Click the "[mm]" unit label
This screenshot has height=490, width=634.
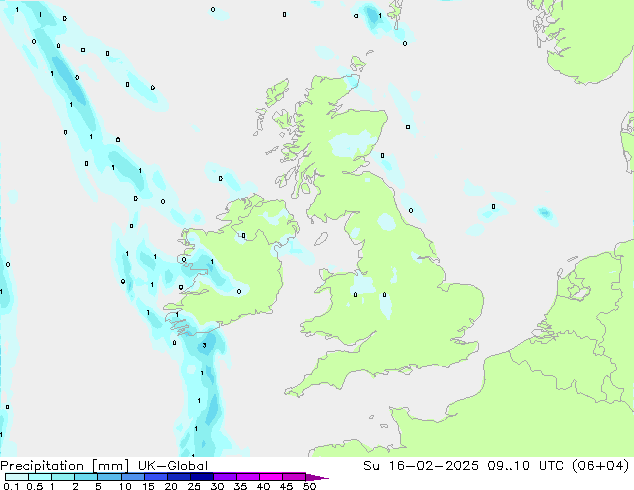coord(110,466)
